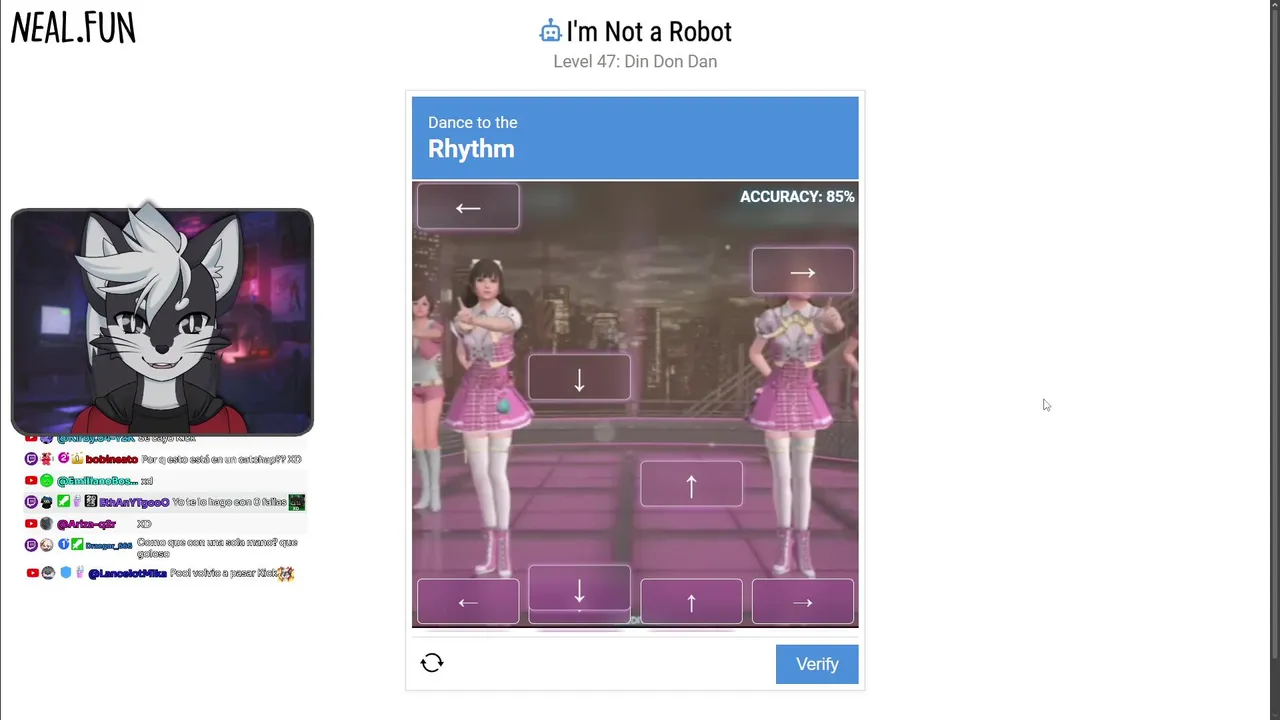Click the @LancelotMika username in chat
The image size is (1280, 720).
tap(127, 573)
